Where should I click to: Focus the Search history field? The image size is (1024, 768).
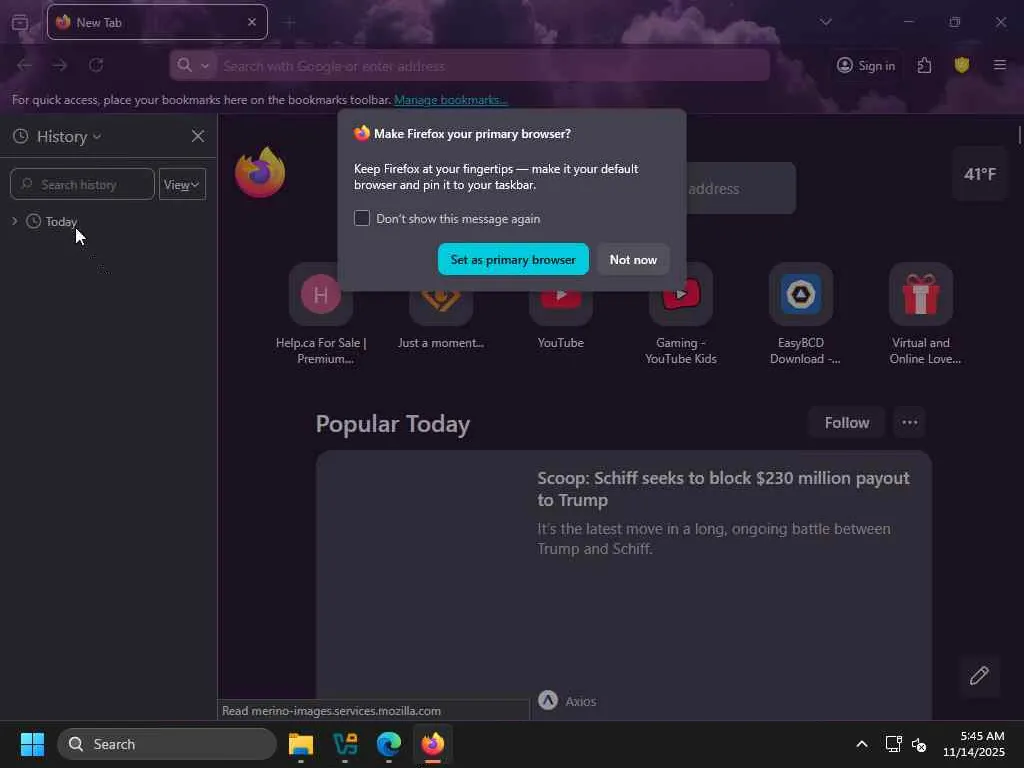(x=82, y=185)
